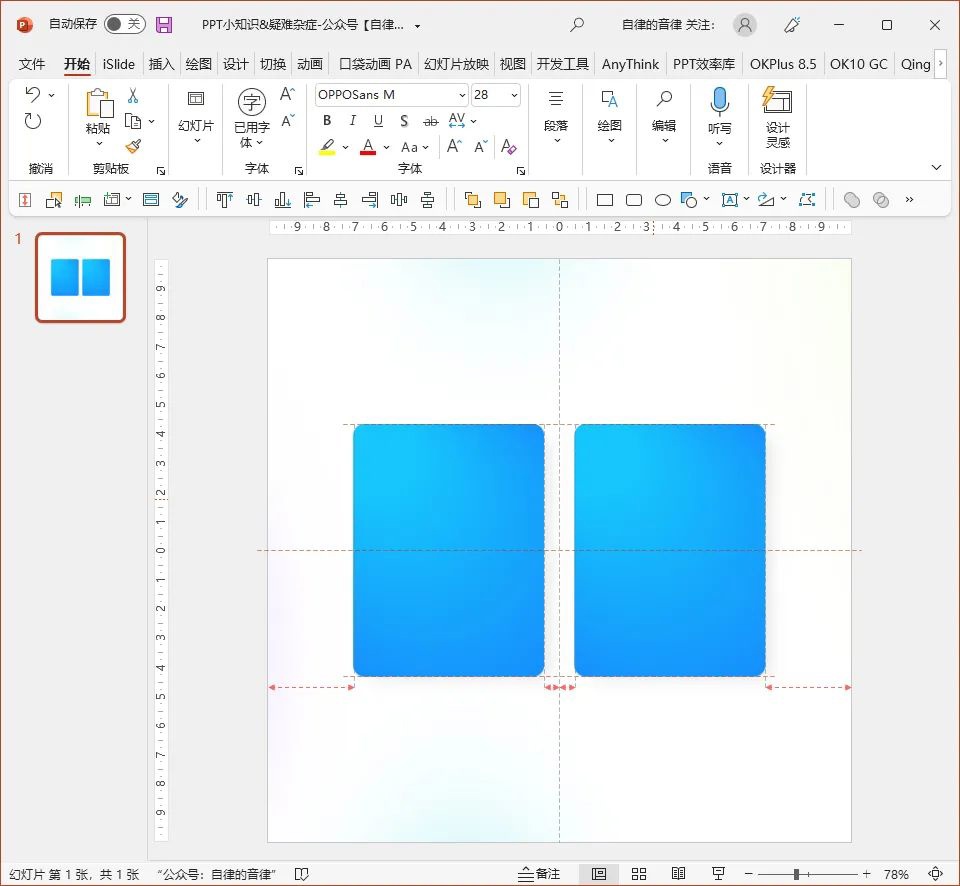Select slide 1 thumbnail

pyautogui.click(x=81, y=278)
